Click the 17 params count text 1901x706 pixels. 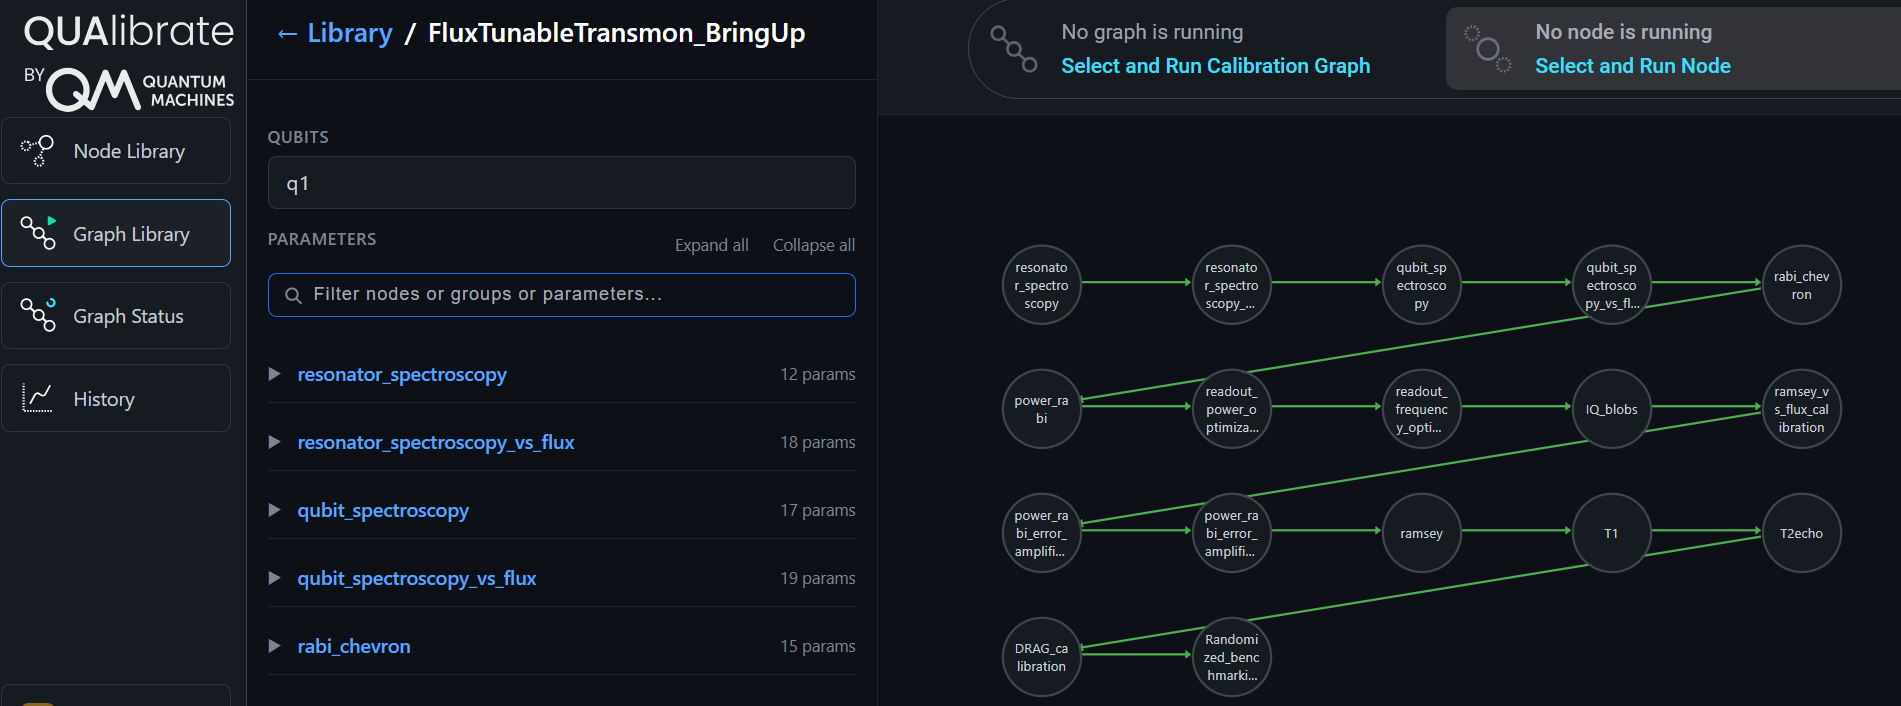[817, 510]
